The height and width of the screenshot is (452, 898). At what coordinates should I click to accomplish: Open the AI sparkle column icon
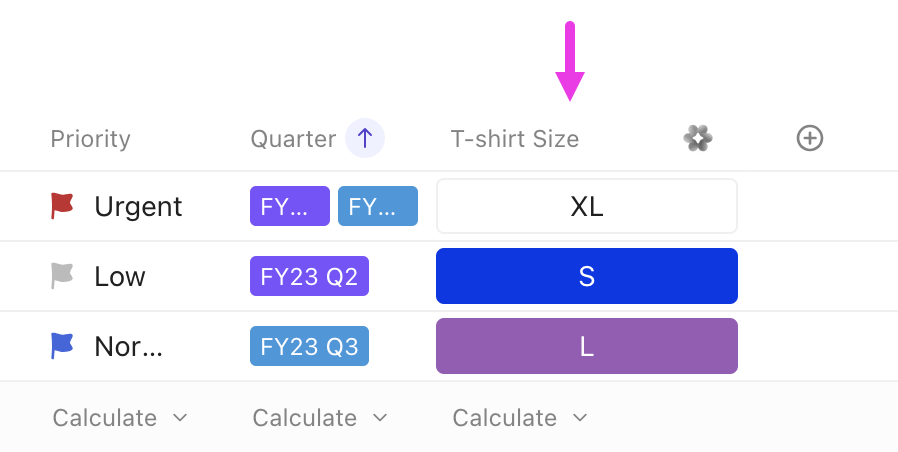698,139
